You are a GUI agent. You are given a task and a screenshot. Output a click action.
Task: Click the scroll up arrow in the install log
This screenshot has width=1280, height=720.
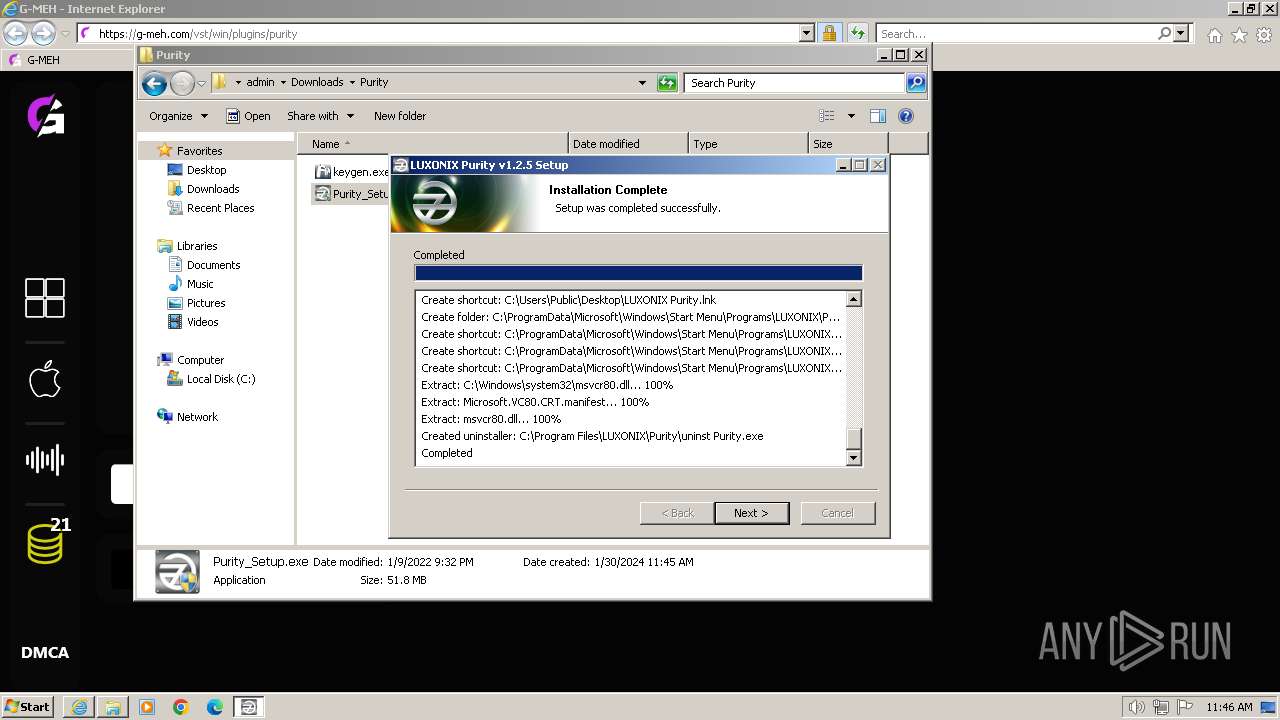coord(853,299)
